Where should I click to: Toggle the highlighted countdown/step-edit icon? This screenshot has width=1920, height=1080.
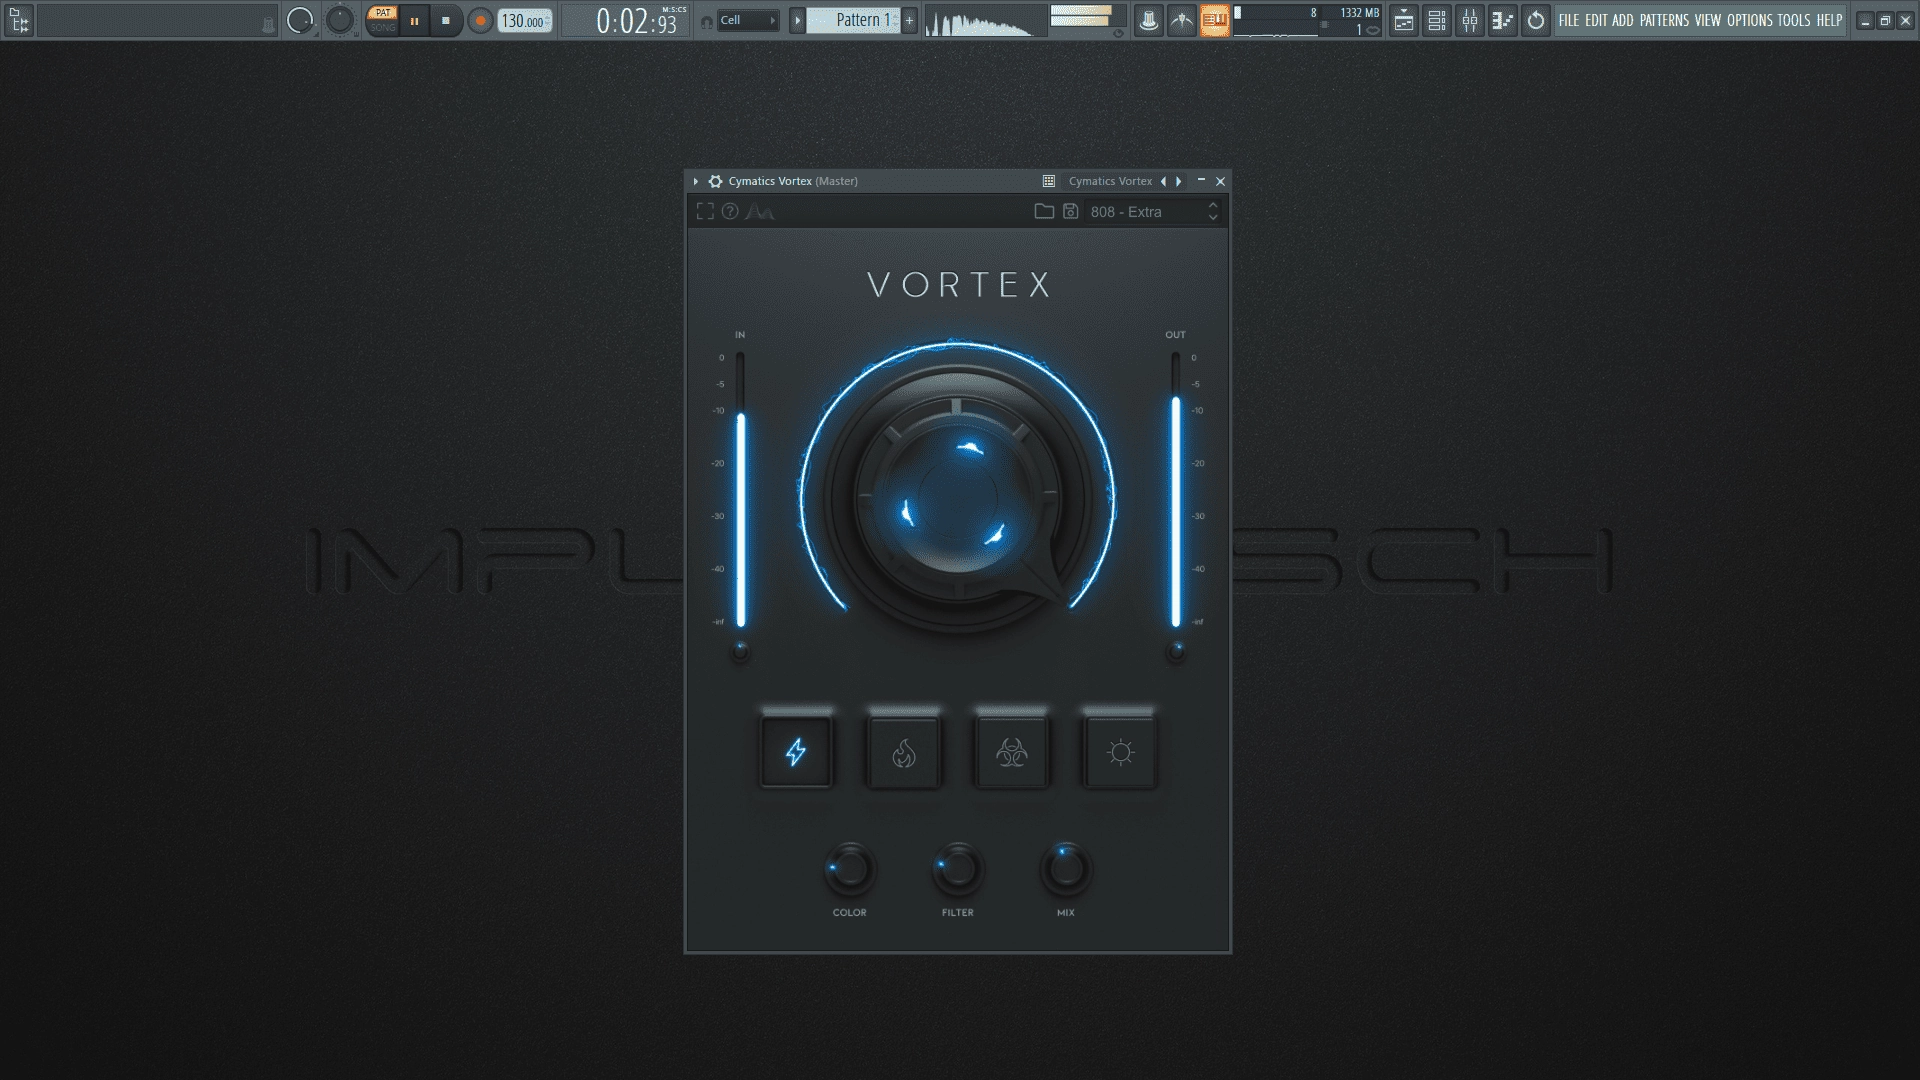click(x=1215, y=20)
